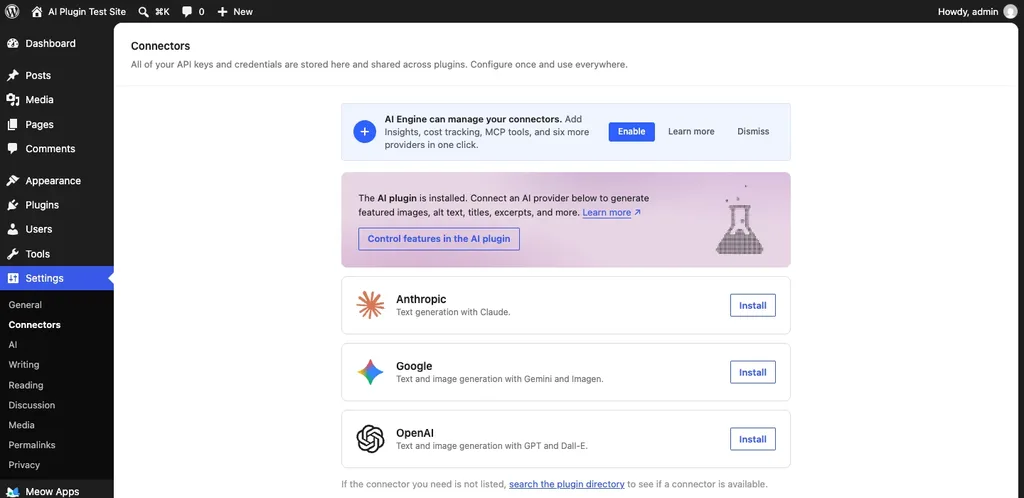This screenshot has height=498, width=1024.
Task: Click the Meow Apps cat icon
Action: [12, 492]
